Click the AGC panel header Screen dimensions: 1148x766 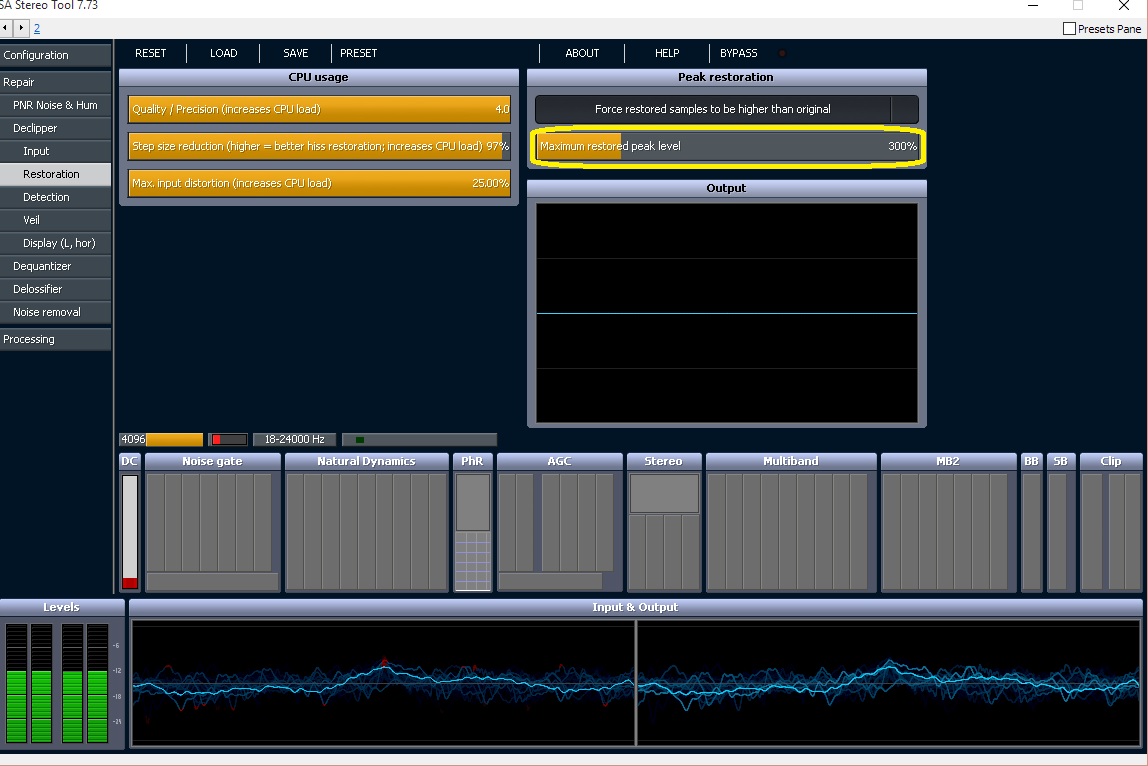559,461
